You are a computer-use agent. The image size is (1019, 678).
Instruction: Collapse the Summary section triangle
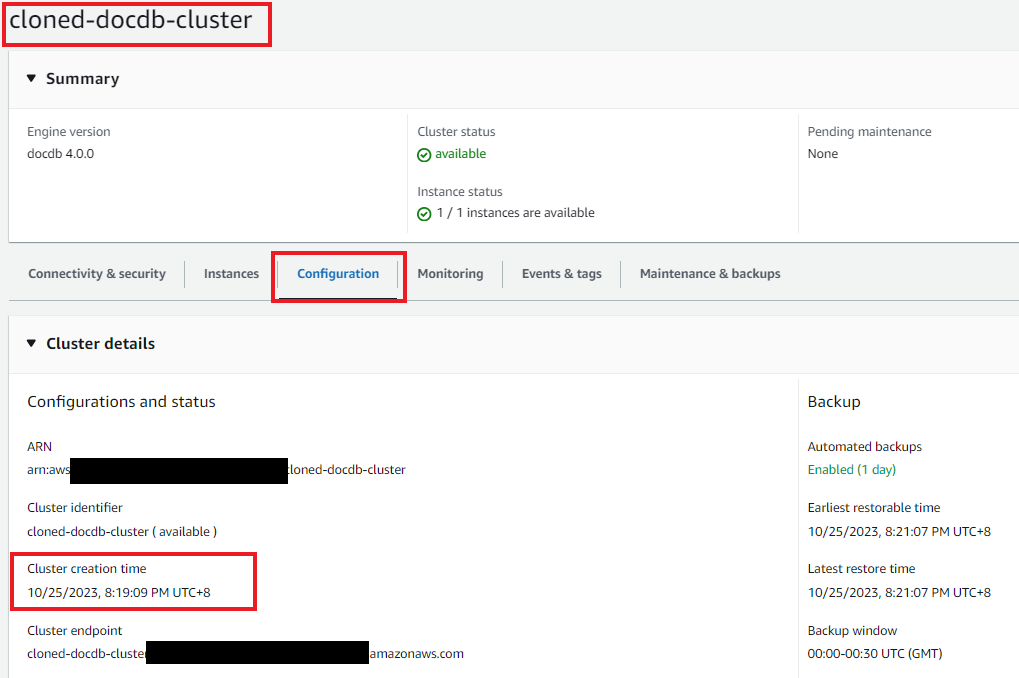point(31,79)
